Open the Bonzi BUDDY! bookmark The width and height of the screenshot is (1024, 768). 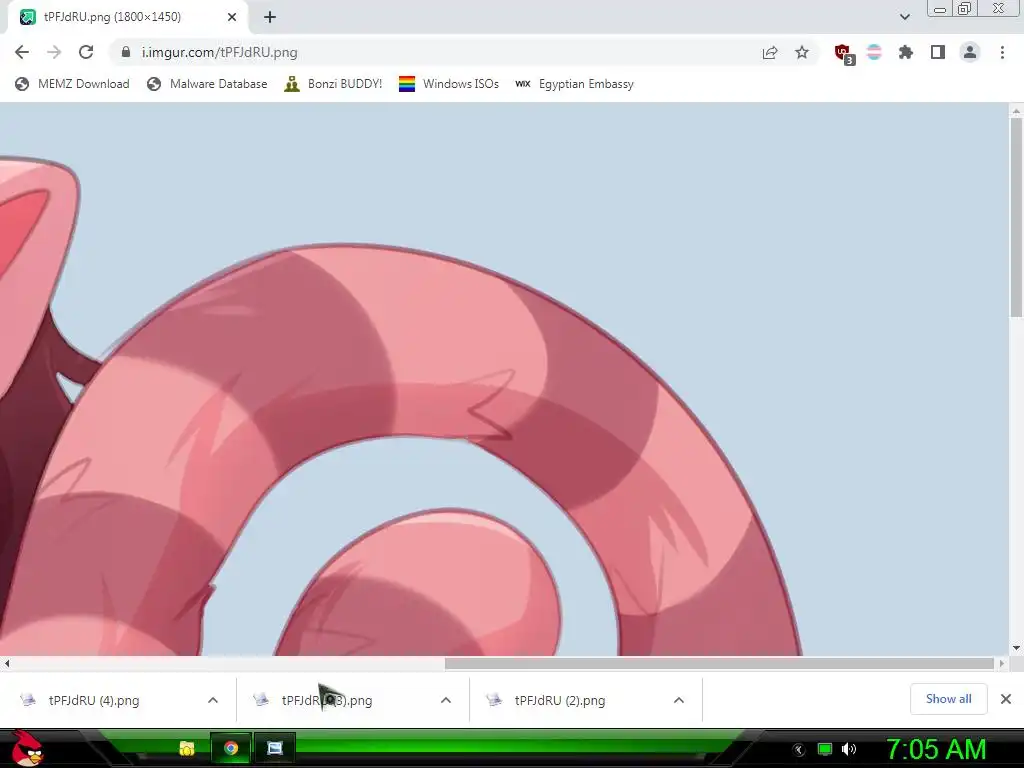[333, 84]
